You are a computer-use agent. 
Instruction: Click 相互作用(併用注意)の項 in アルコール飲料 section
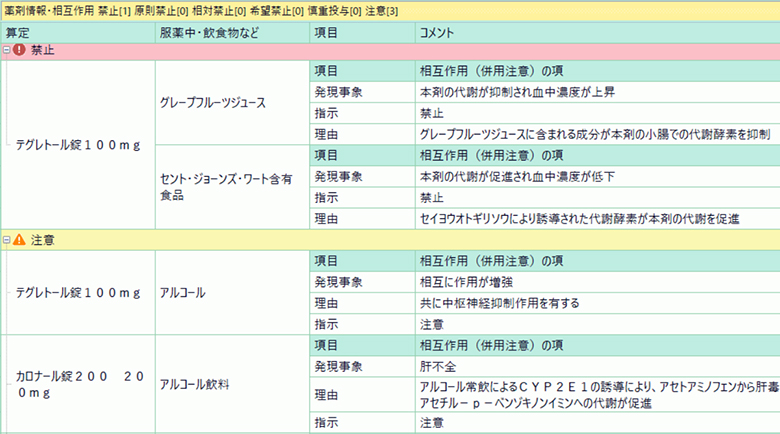[491, 345]
